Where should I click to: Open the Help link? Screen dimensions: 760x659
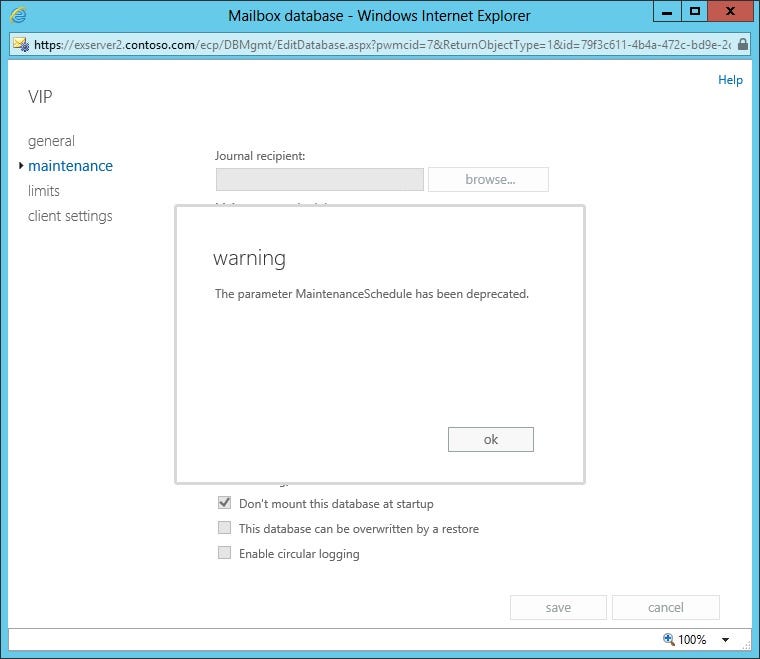coord(730,80)
